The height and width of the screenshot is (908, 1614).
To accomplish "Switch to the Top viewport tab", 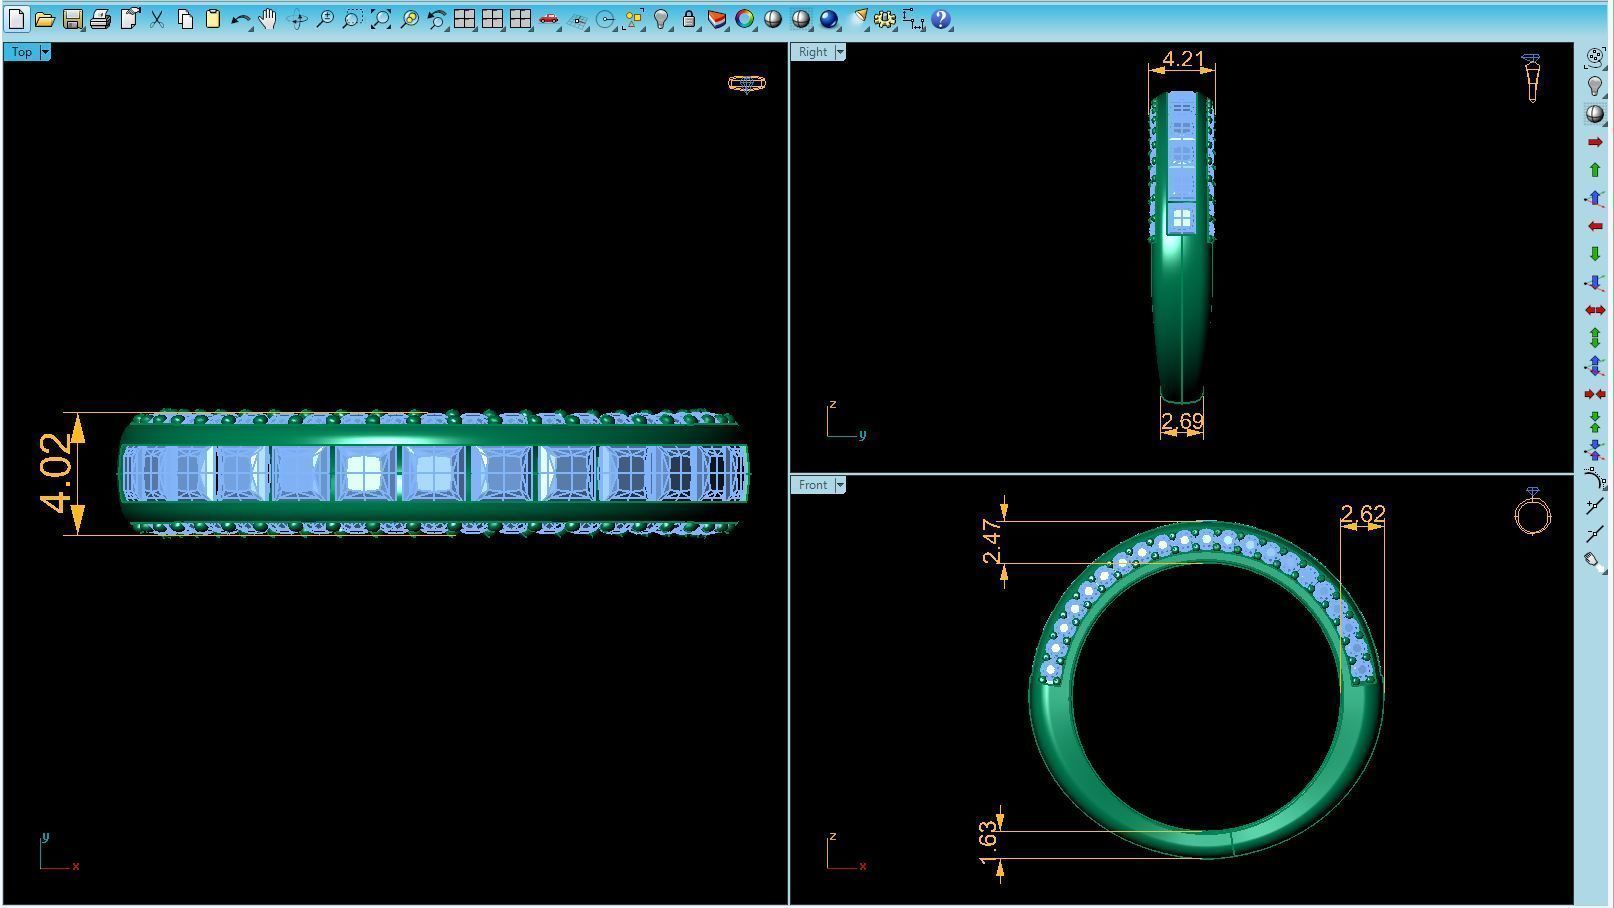I will [x=22, y=52].
